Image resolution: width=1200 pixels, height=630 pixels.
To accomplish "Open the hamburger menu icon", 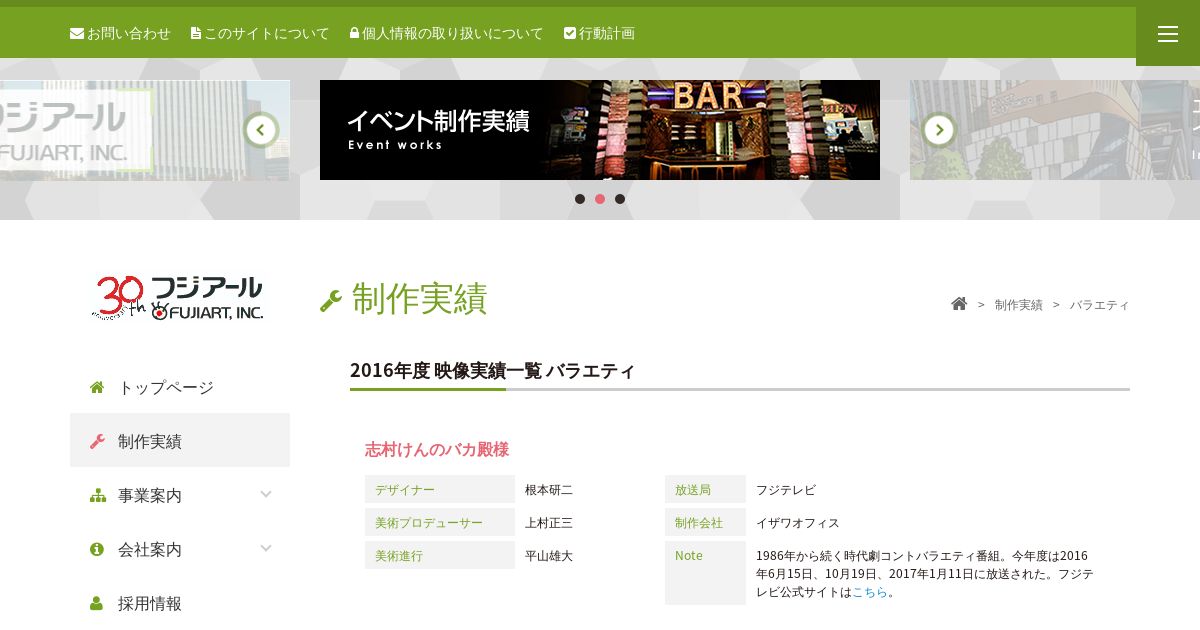I will (1167, 34).
